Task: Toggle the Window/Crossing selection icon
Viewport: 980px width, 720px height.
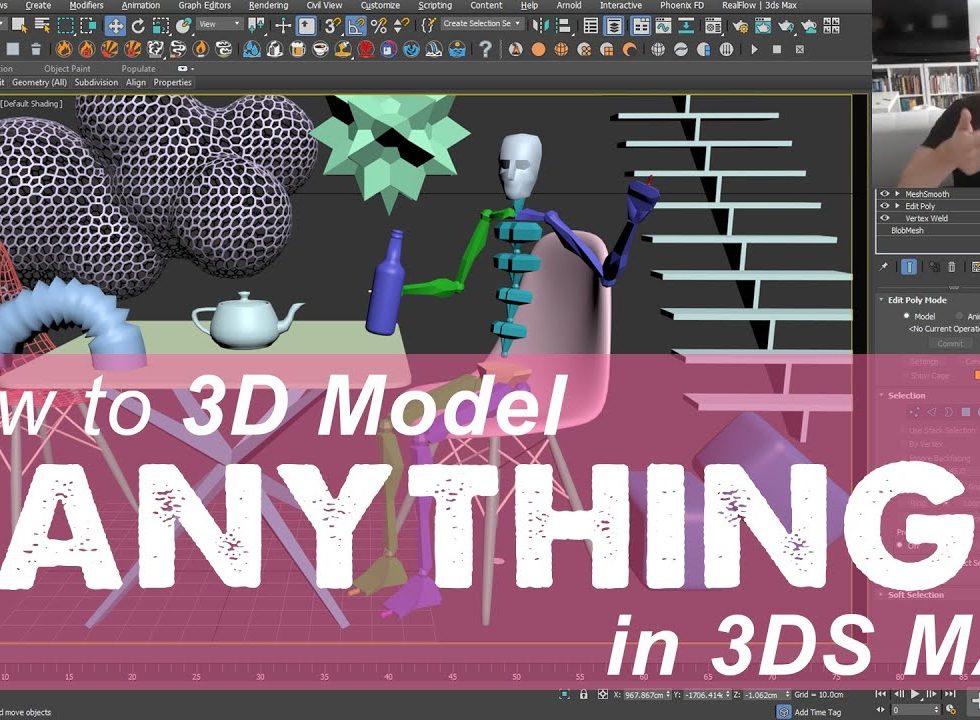Action: [88, 26]
